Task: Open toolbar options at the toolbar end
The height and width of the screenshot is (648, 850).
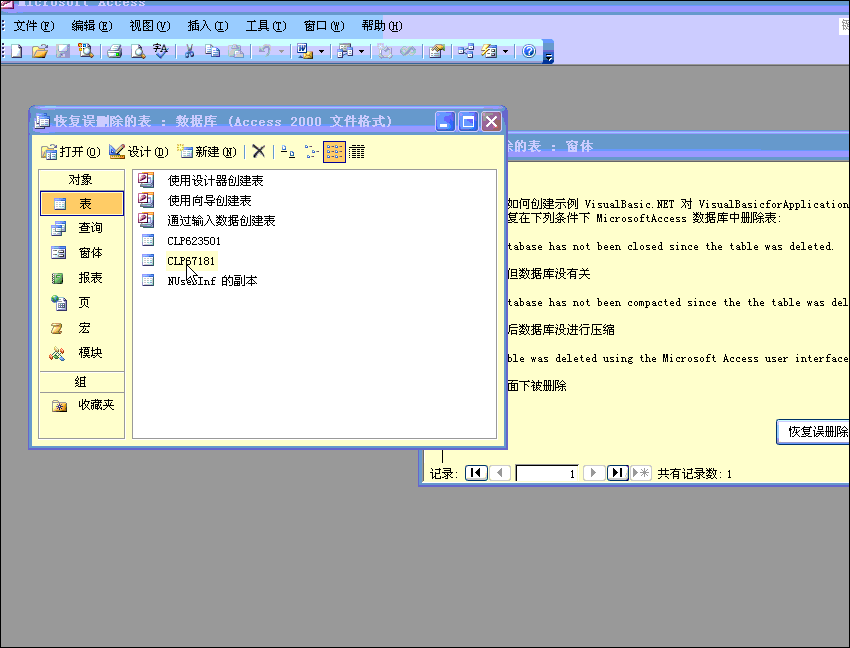Action: pos(549,53)
